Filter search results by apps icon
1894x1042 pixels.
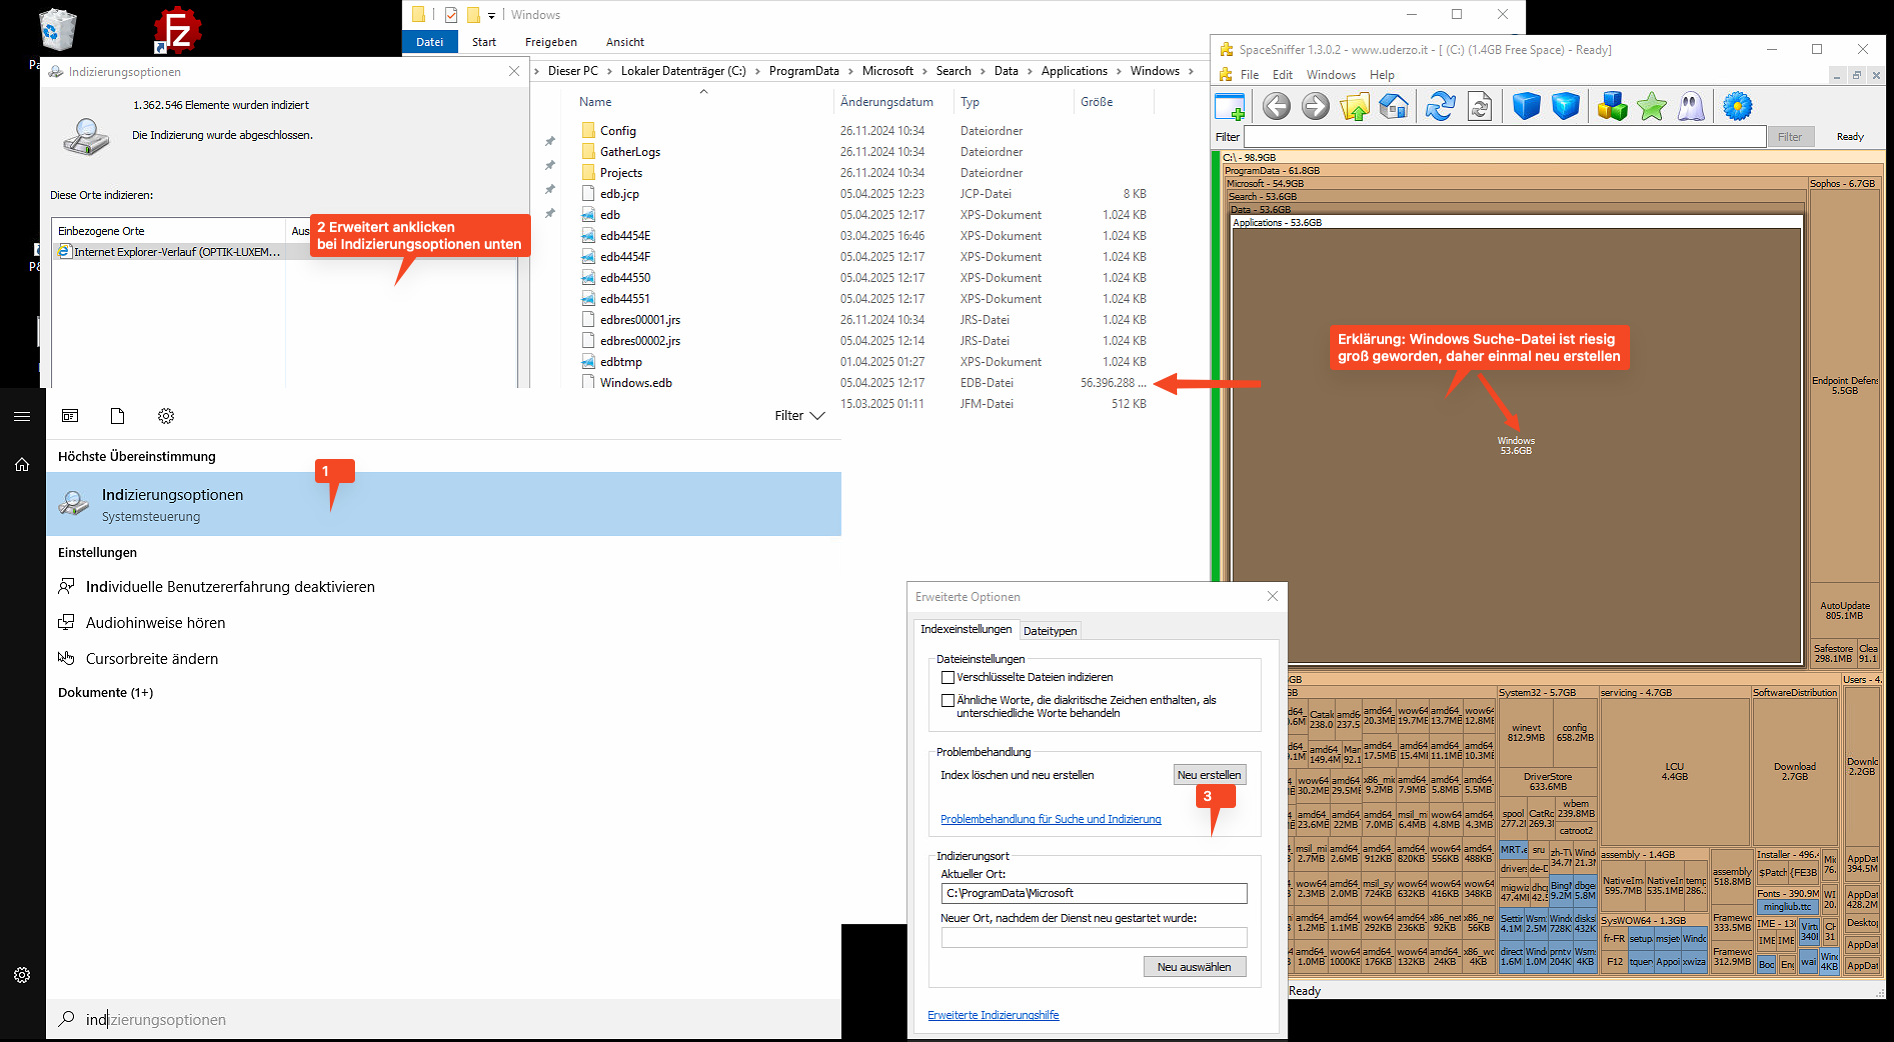click(x=70, y=416)
